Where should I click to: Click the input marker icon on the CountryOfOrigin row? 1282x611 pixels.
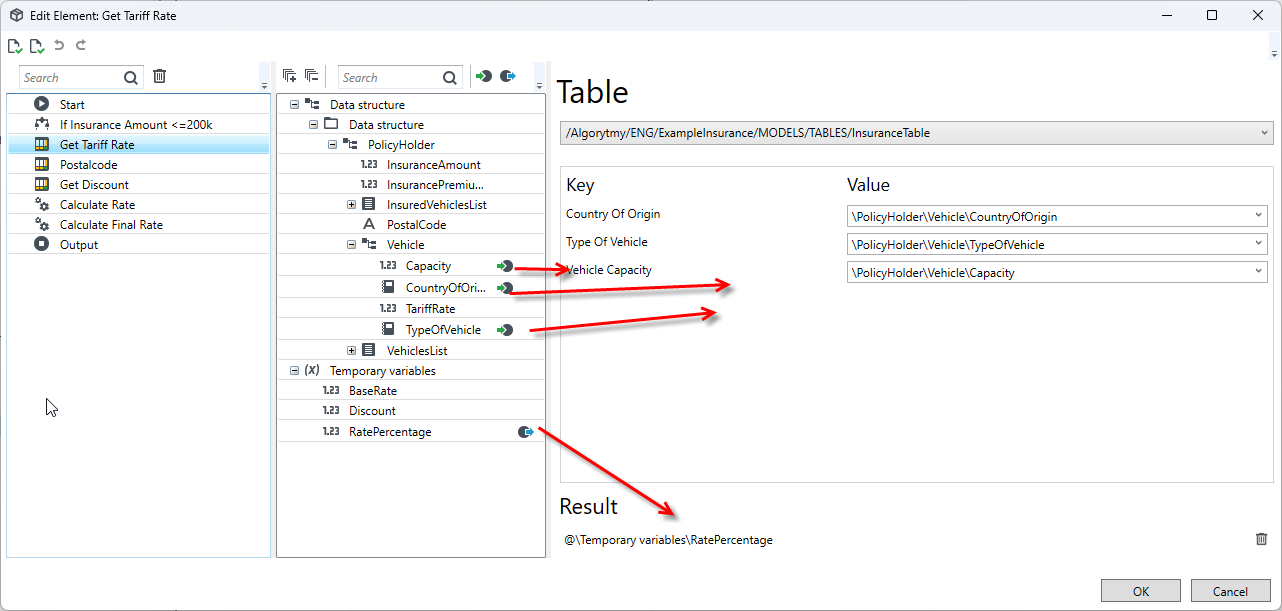click(505, 288)
